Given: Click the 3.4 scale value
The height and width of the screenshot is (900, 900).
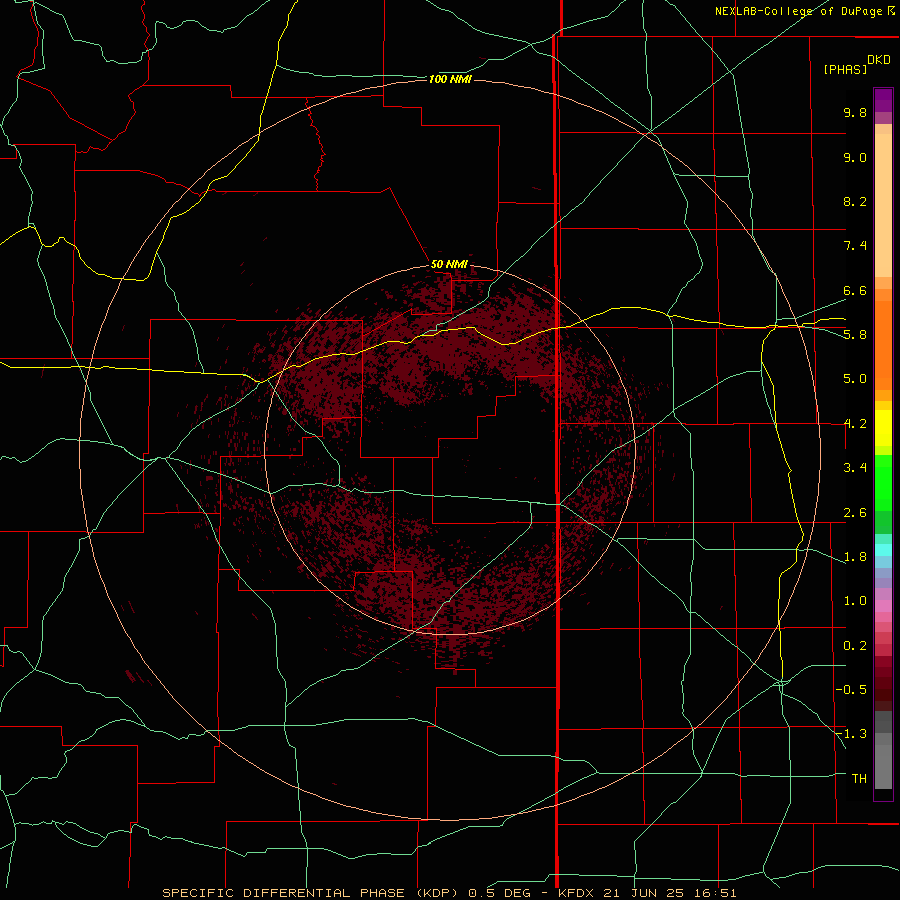Looking at the screenshot, I should [855, 468].
